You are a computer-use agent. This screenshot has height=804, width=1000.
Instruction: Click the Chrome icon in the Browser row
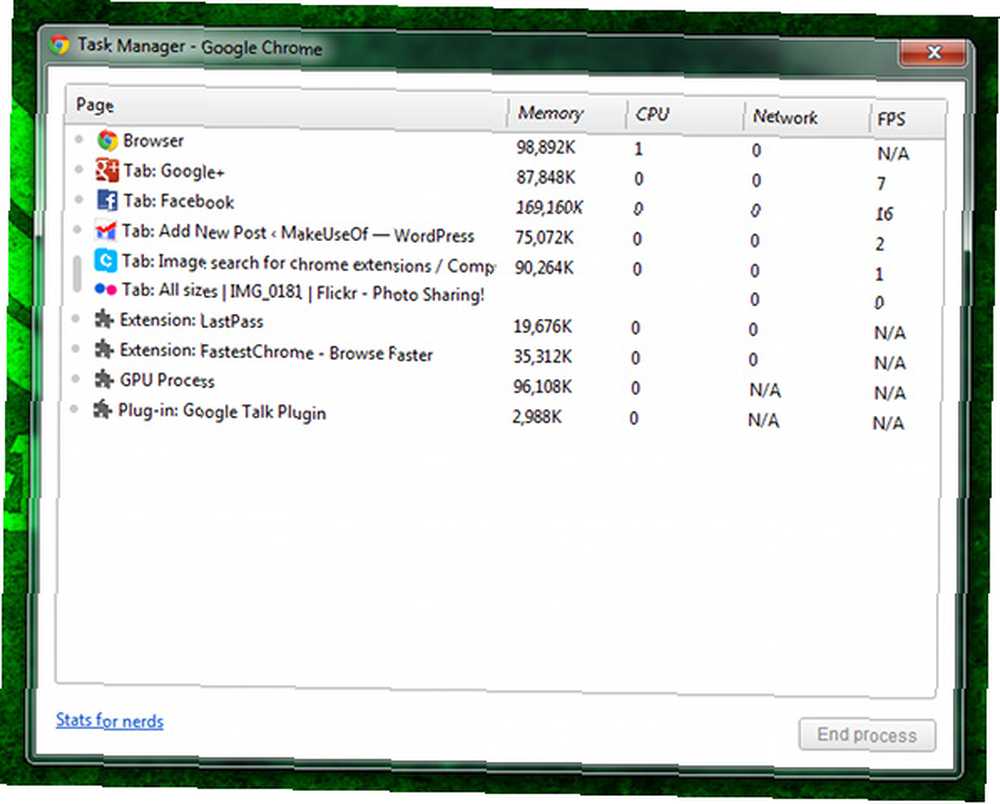[107, 140]
